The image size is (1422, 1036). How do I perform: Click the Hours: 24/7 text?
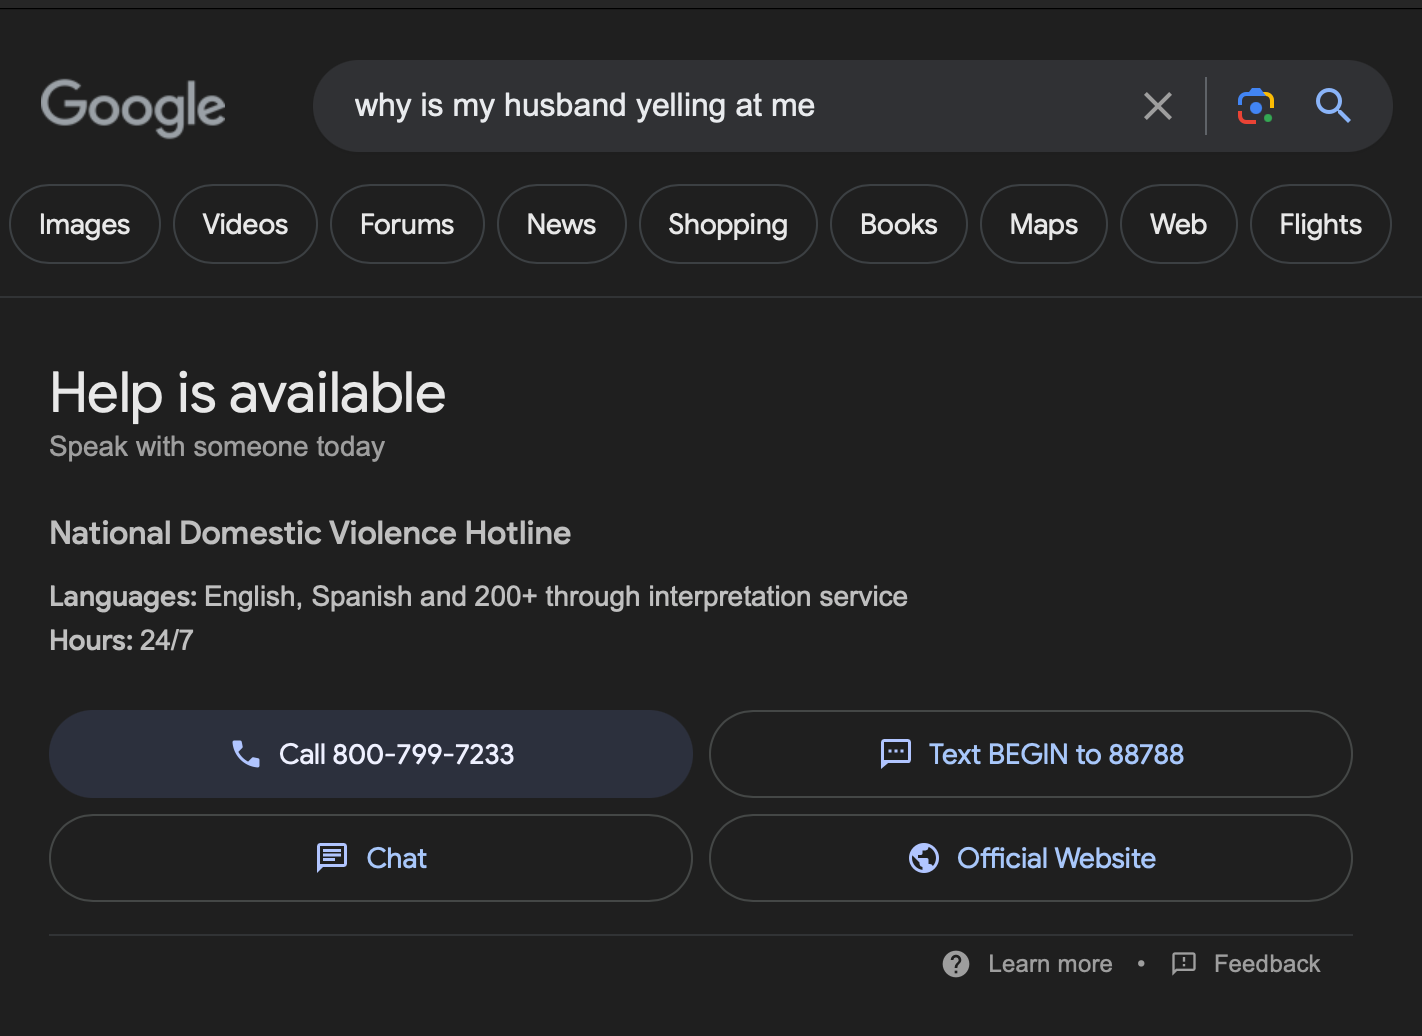point(122,640)
